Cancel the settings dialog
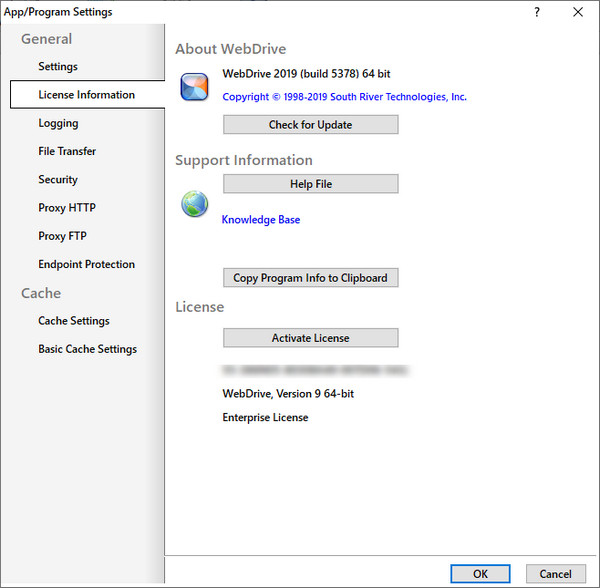This screenshot has width=600, height=588. (x=556, y=574)
